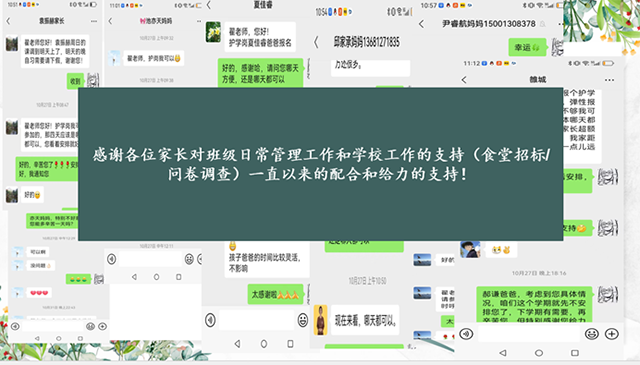This screenshot has width=640, height=365.
Task: Tap the 现在来看,哪天都可以 message bubble
Action: [x=365, y=320]
